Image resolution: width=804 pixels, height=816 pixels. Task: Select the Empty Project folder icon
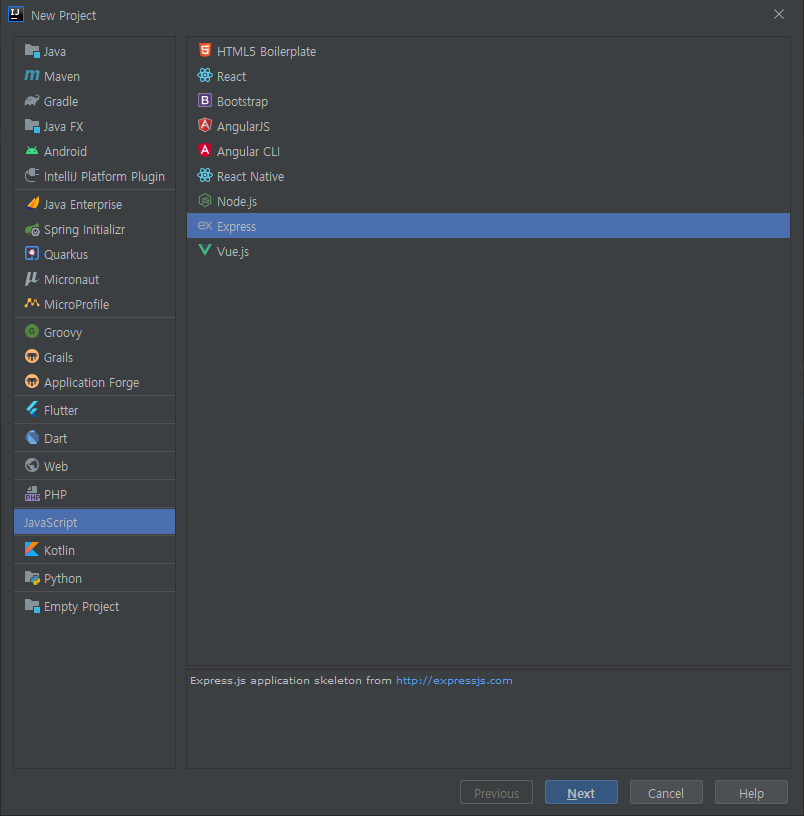(32, 606)
